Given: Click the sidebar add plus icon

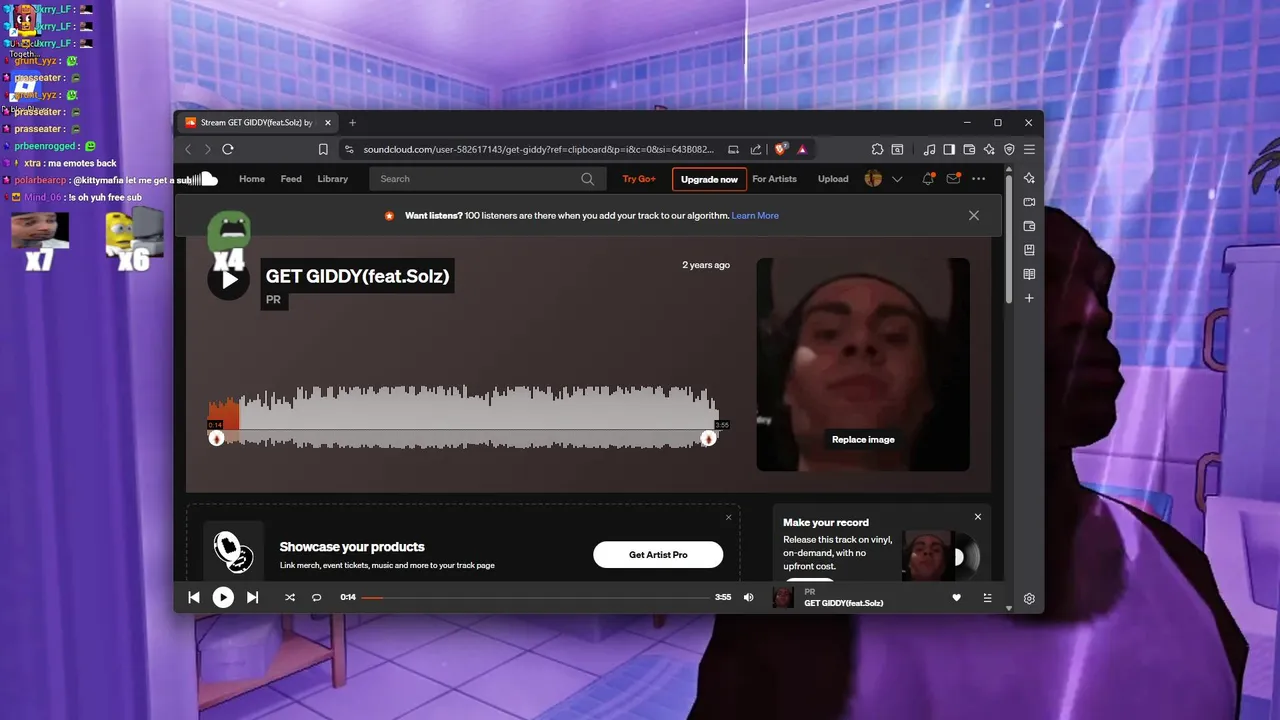Looking at the screenshot, I should point(1029,298).
